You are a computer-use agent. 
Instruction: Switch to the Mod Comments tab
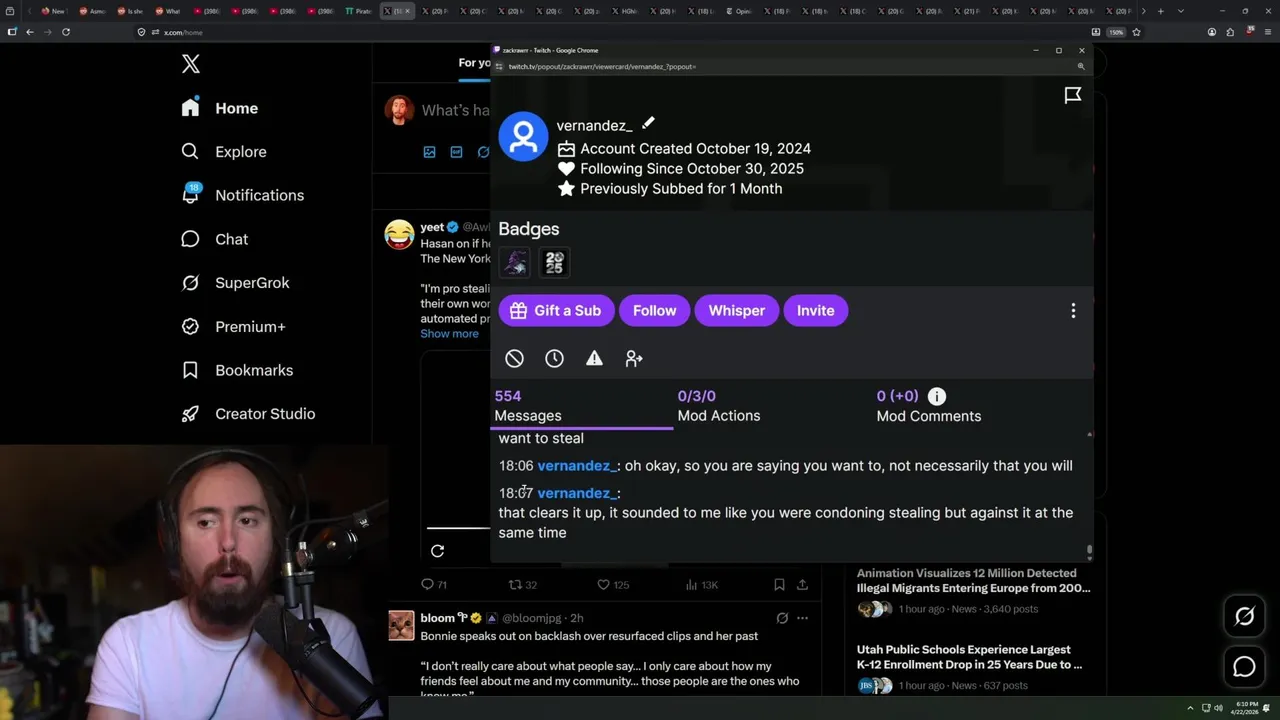(929, 406)
